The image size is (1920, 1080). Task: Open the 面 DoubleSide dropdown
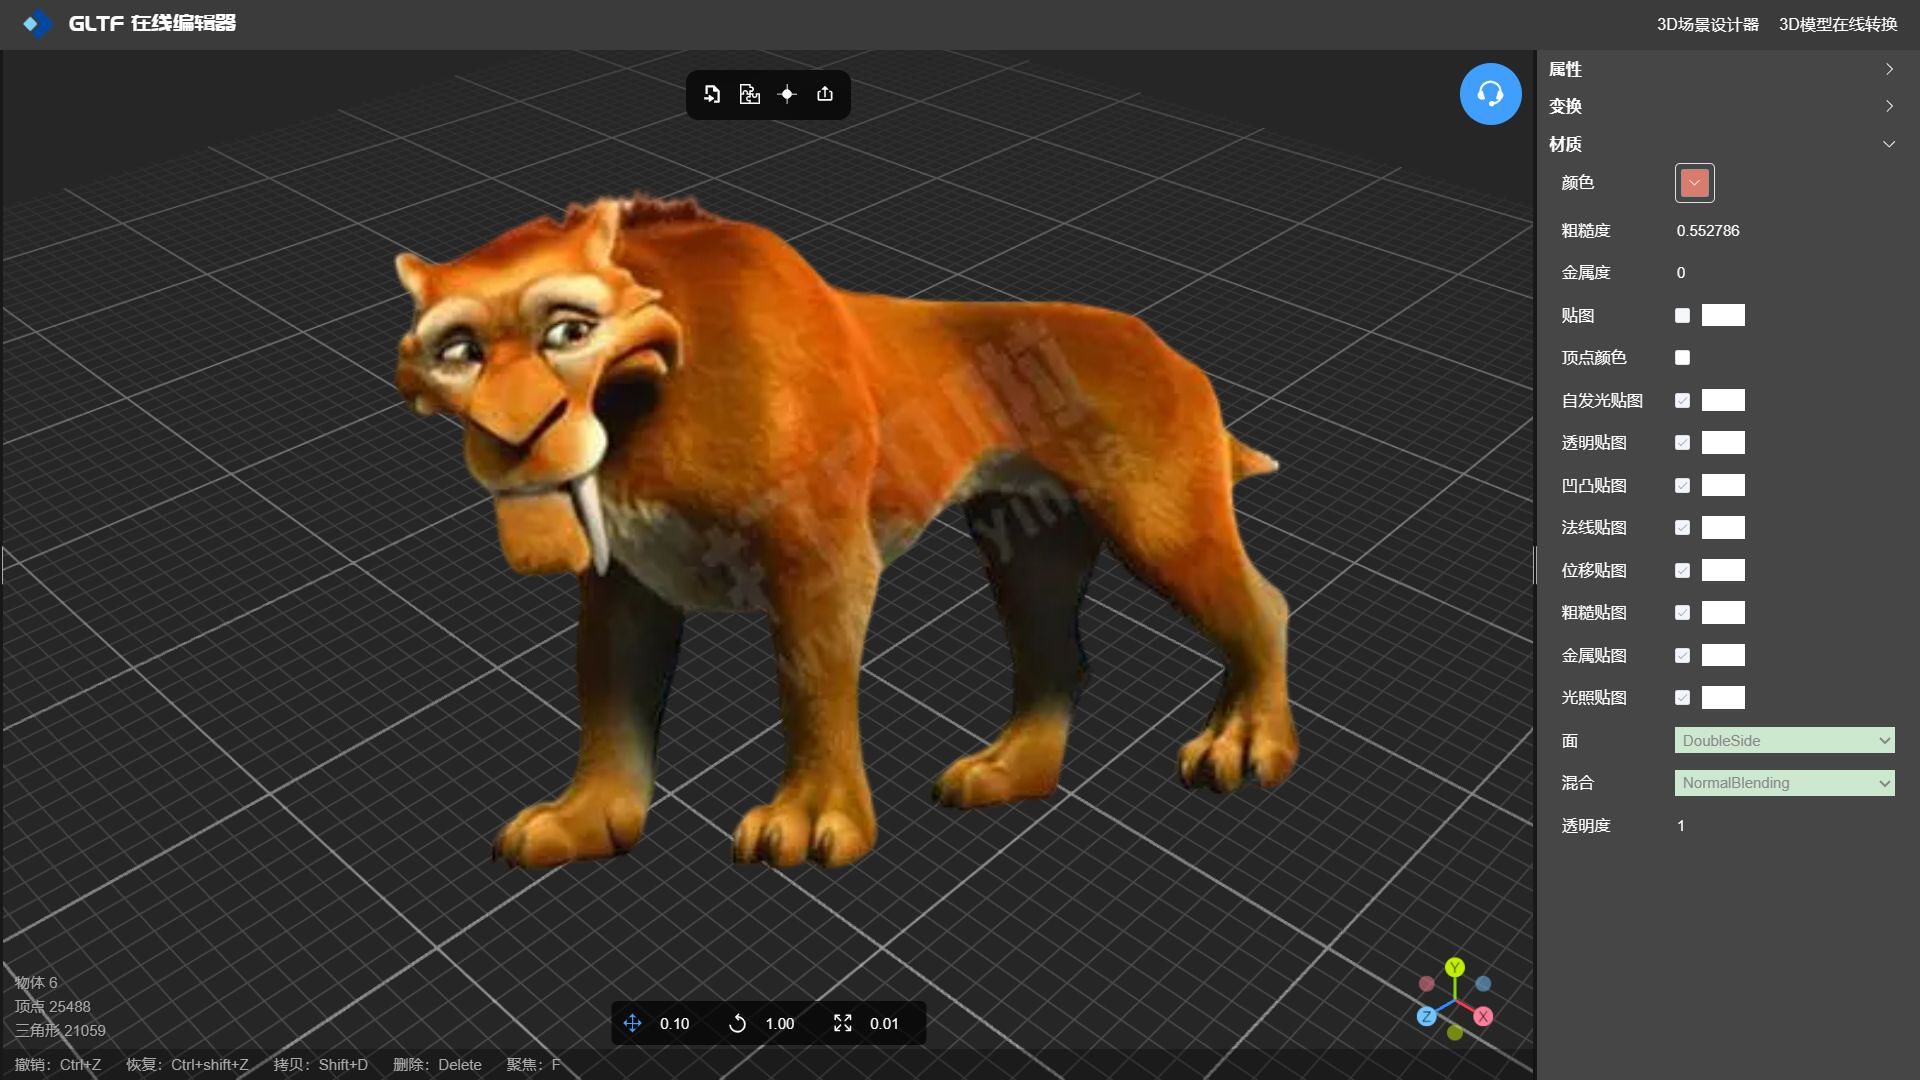coord(1784,740)
